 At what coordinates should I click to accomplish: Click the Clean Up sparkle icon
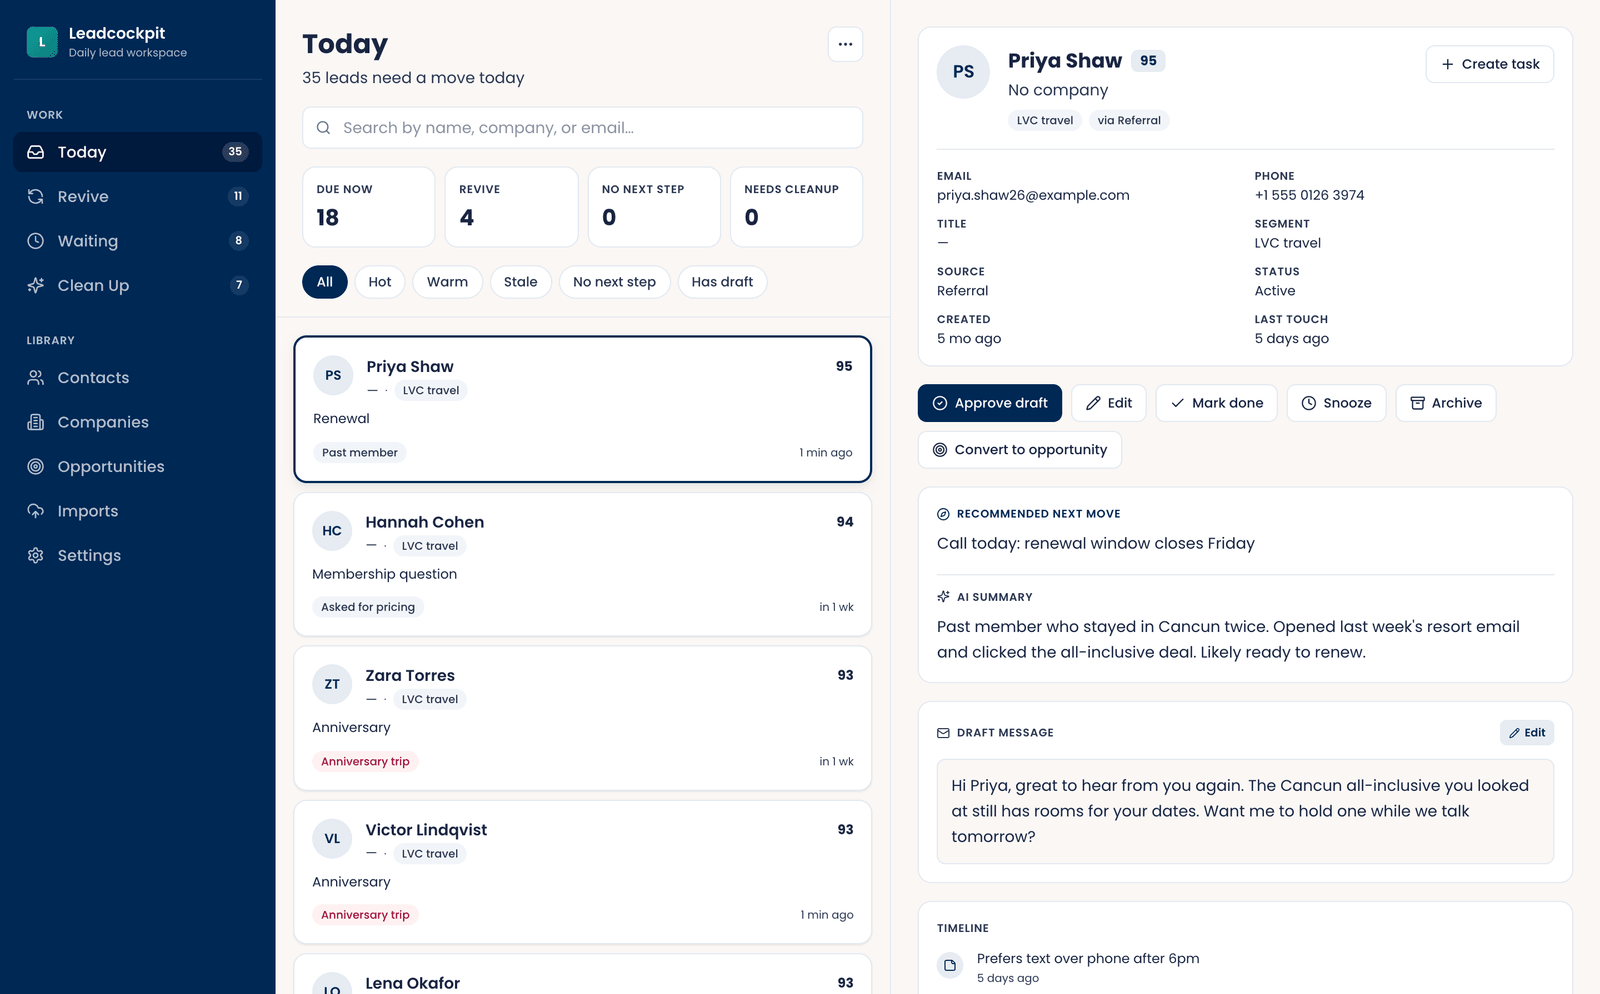pyautogui.click(x=36, y=285)
